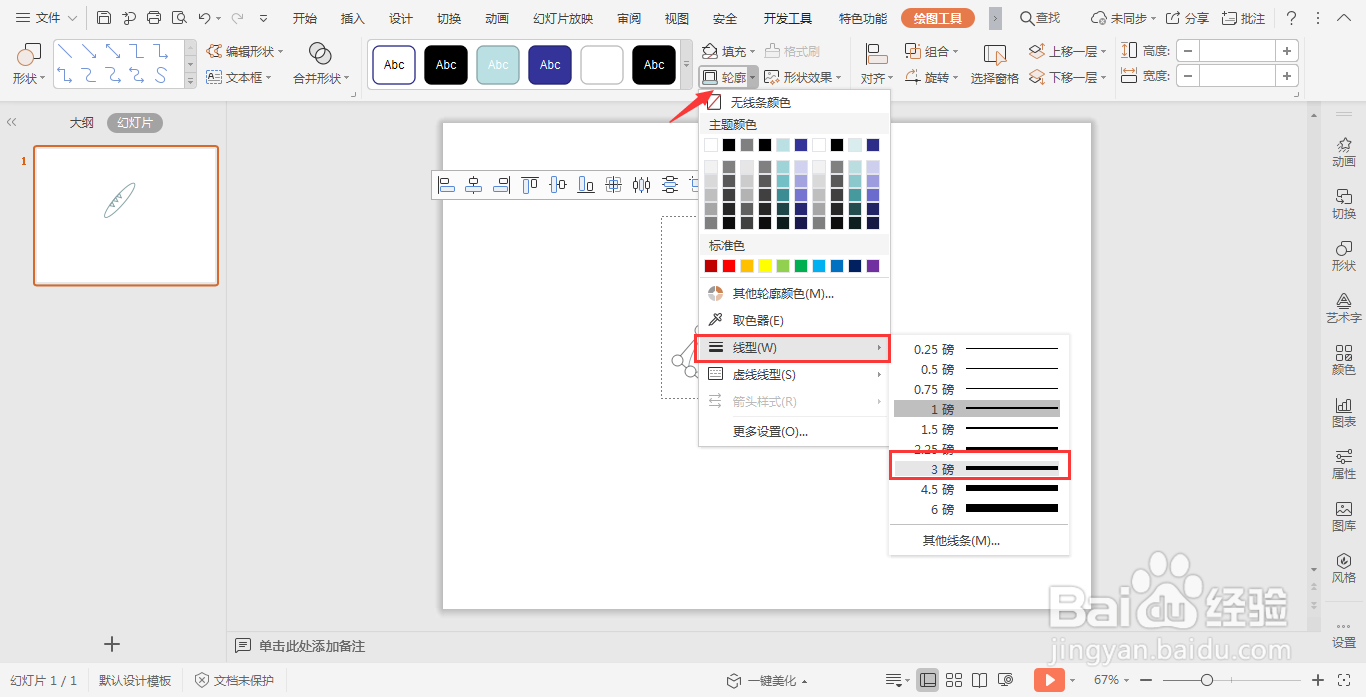Enable grid view mode in the status bar
The height and width of the screenshot is (697, 1366).
tap(954, 679)
